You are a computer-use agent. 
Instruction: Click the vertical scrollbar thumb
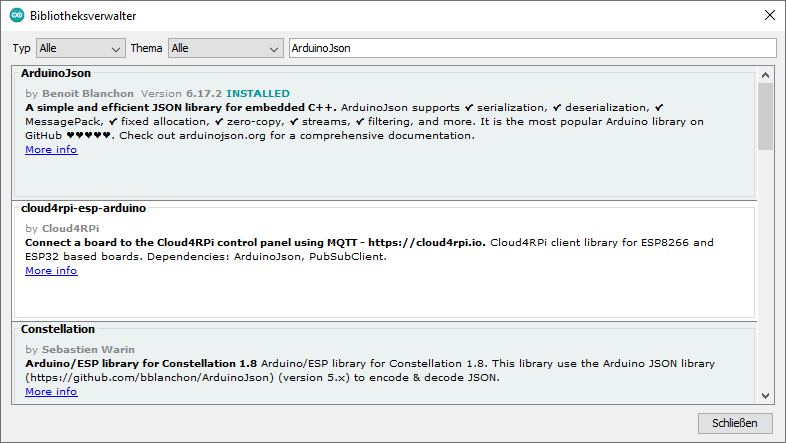pyautogui.click(x=765, y=115)
